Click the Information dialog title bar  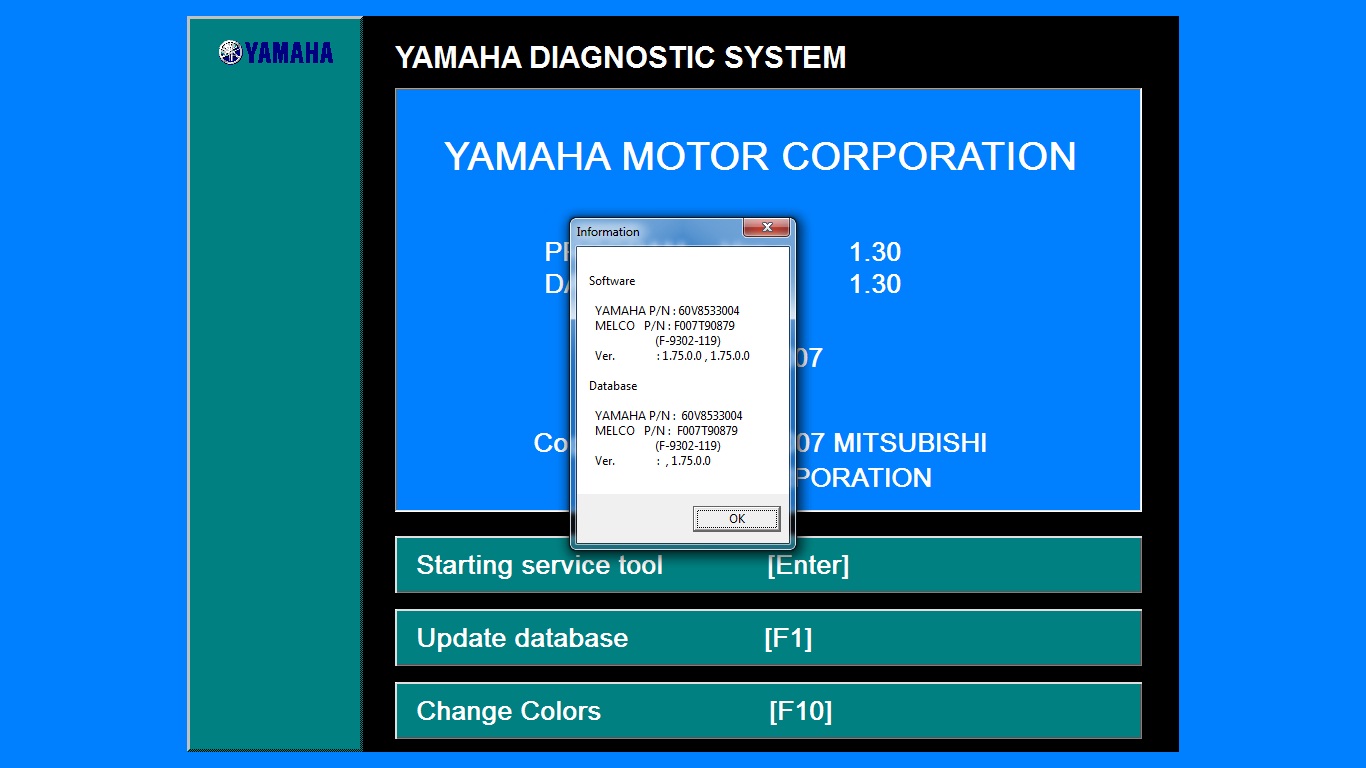click(650, 231)
